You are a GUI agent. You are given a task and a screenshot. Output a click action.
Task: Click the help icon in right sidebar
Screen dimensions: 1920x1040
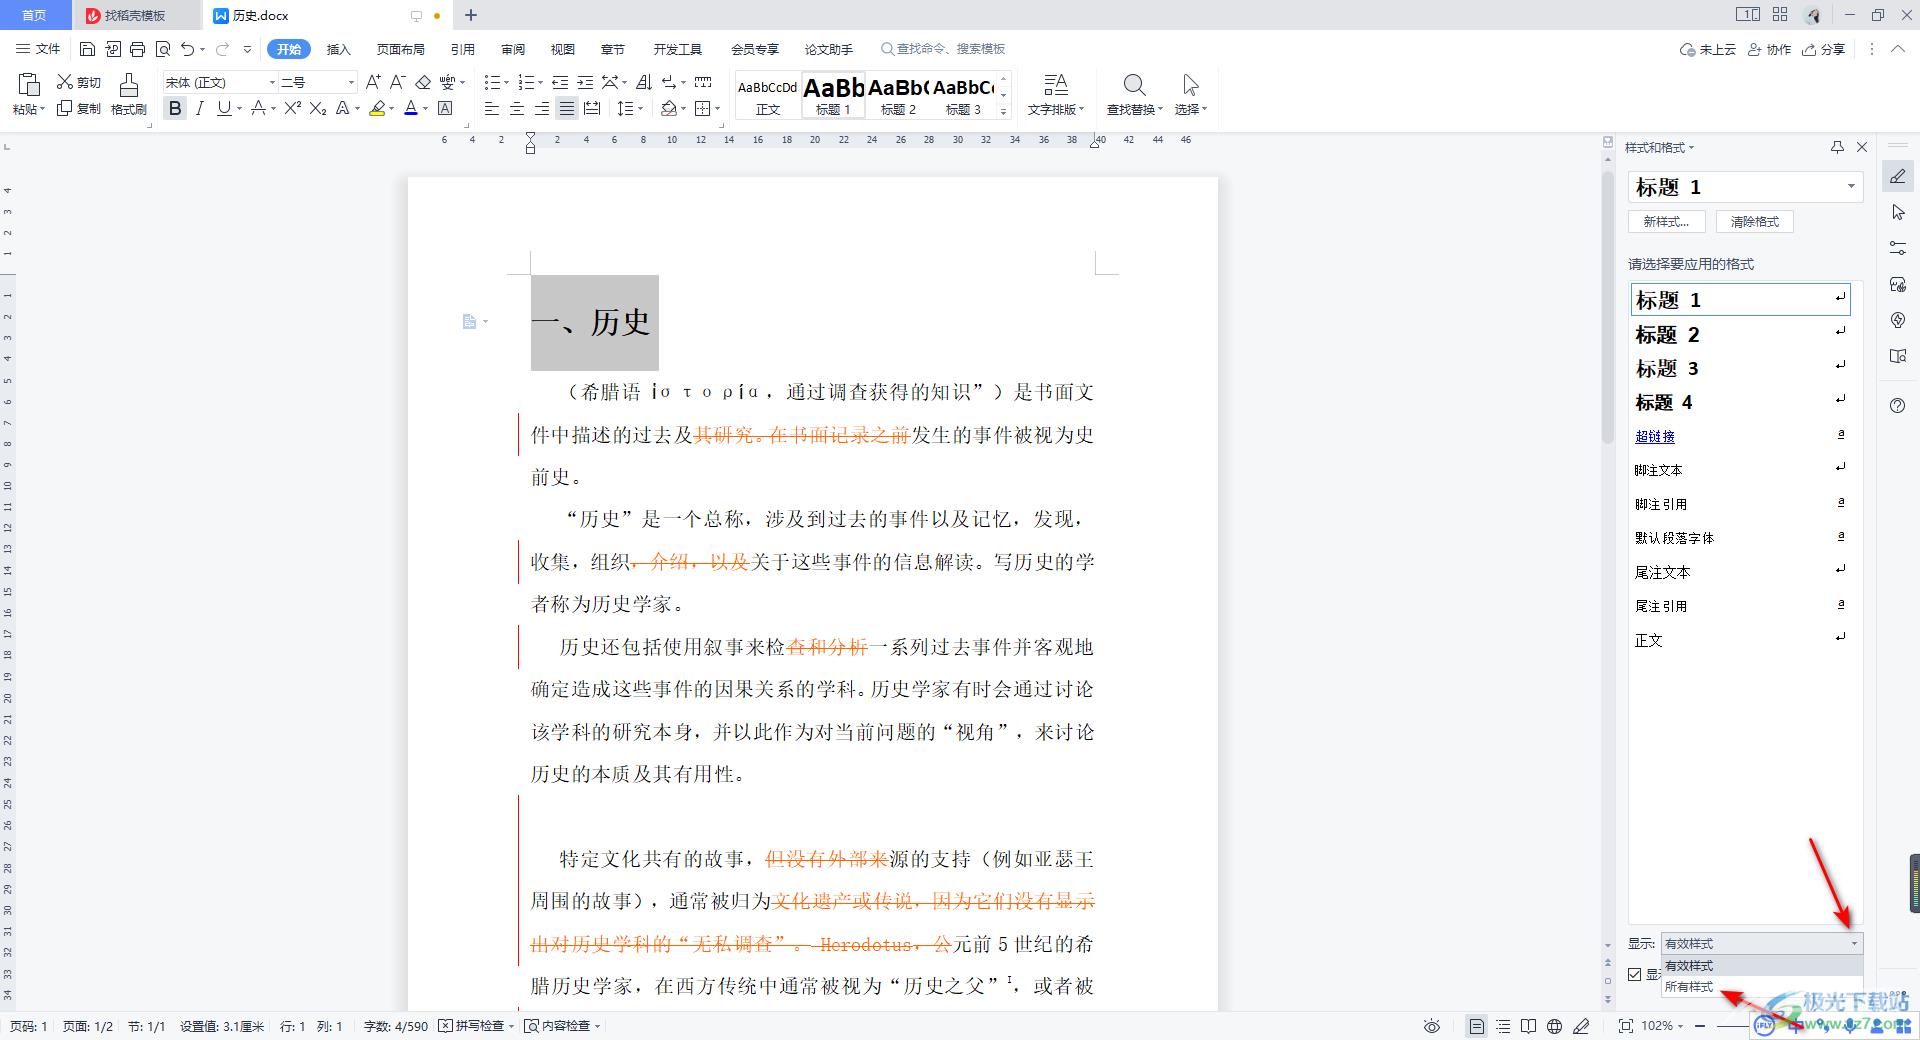pos(1898,405)
